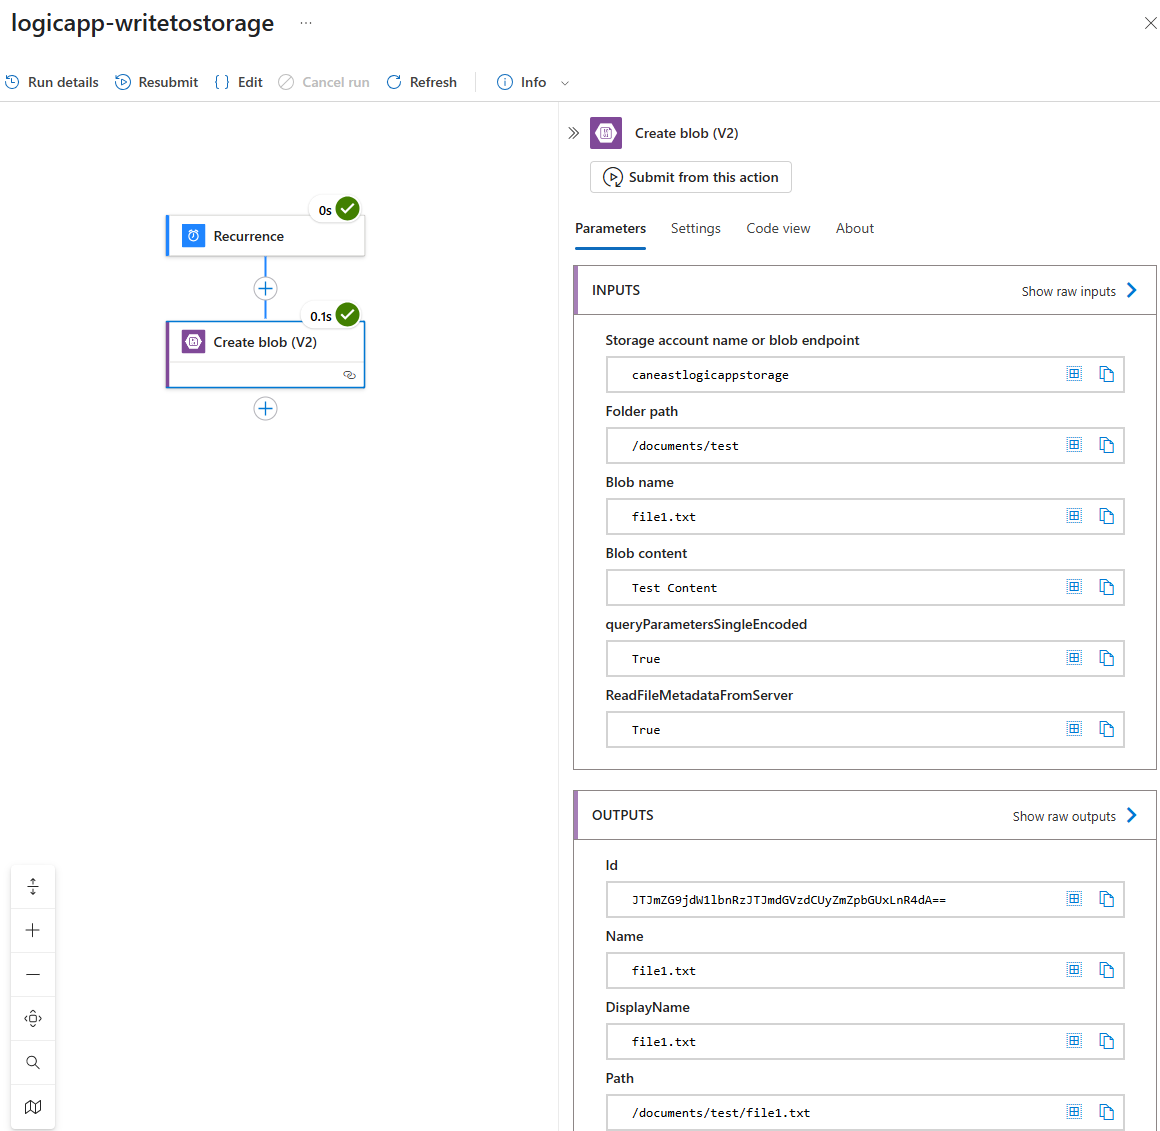Image resolution: width=1160 pixels, height=1131 pixels.
Task: Zoom in on the workflow canvas
Action: 33,930
